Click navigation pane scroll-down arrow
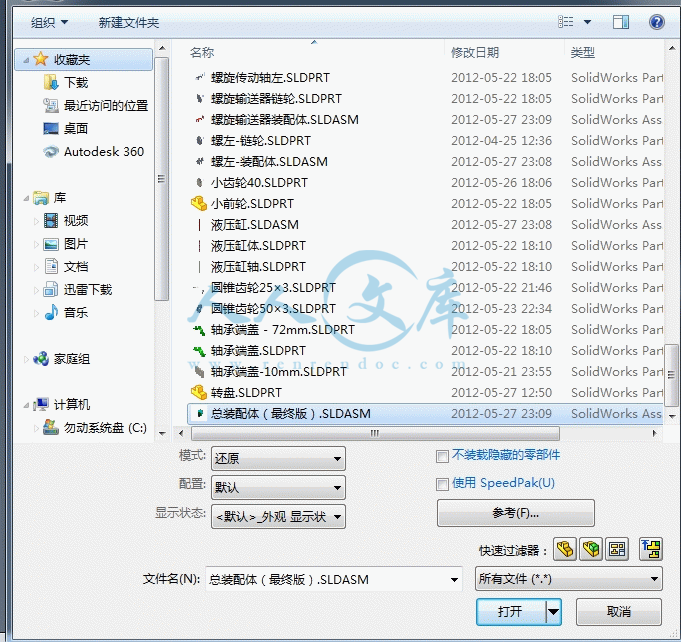 162,433
